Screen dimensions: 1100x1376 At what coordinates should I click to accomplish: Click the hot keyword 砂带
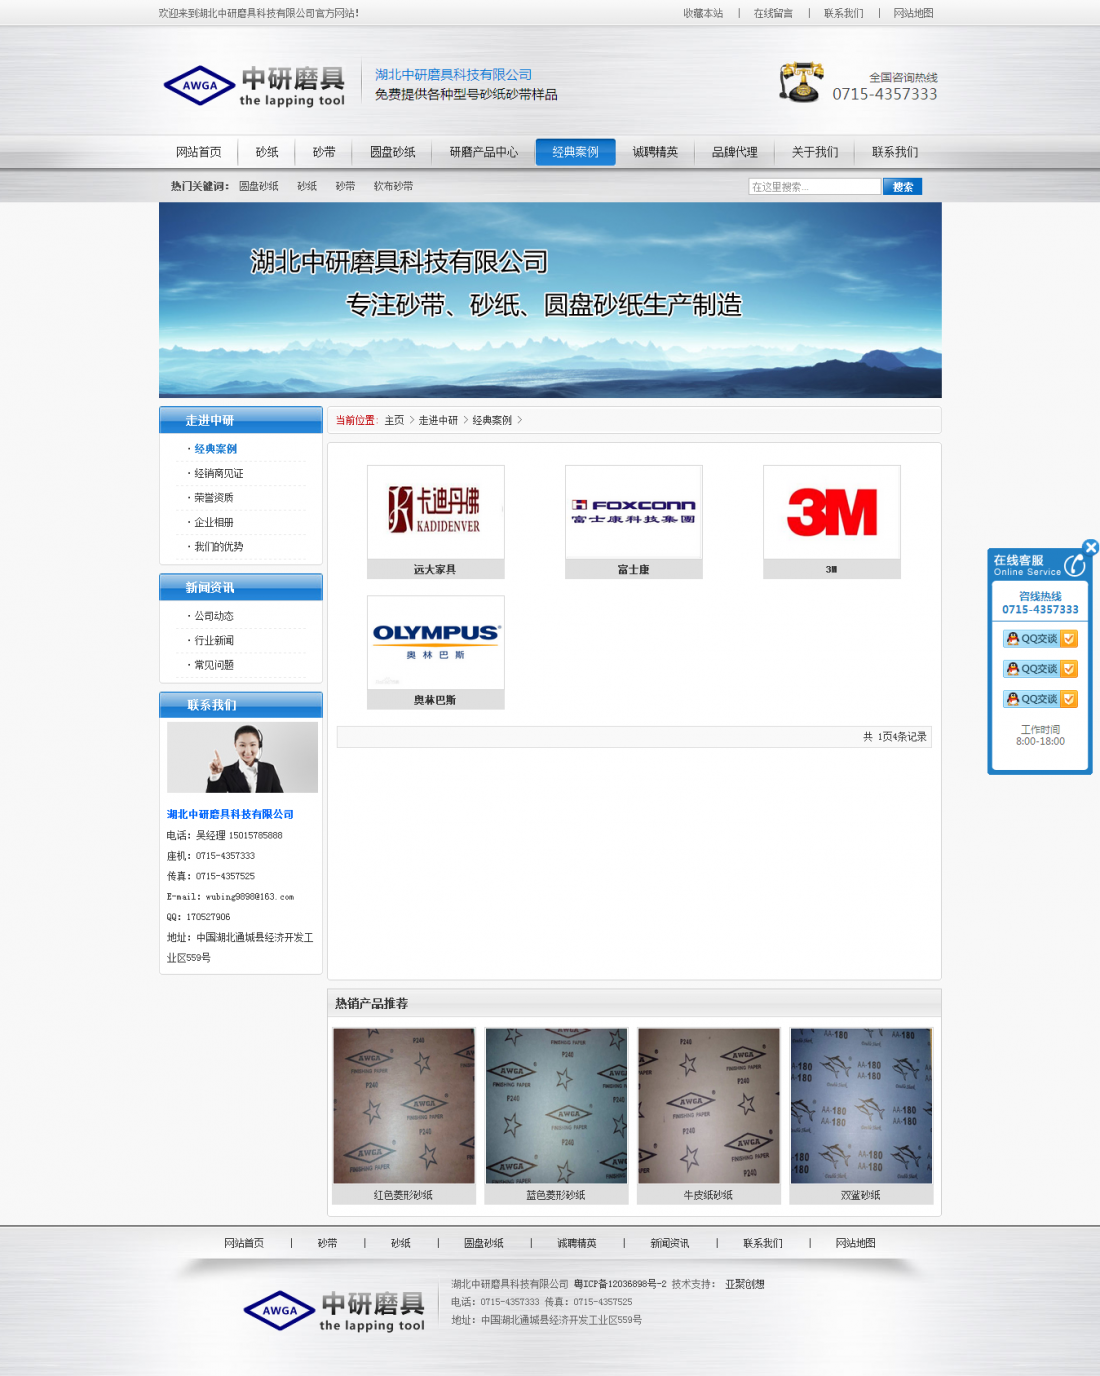coord(345,186)
